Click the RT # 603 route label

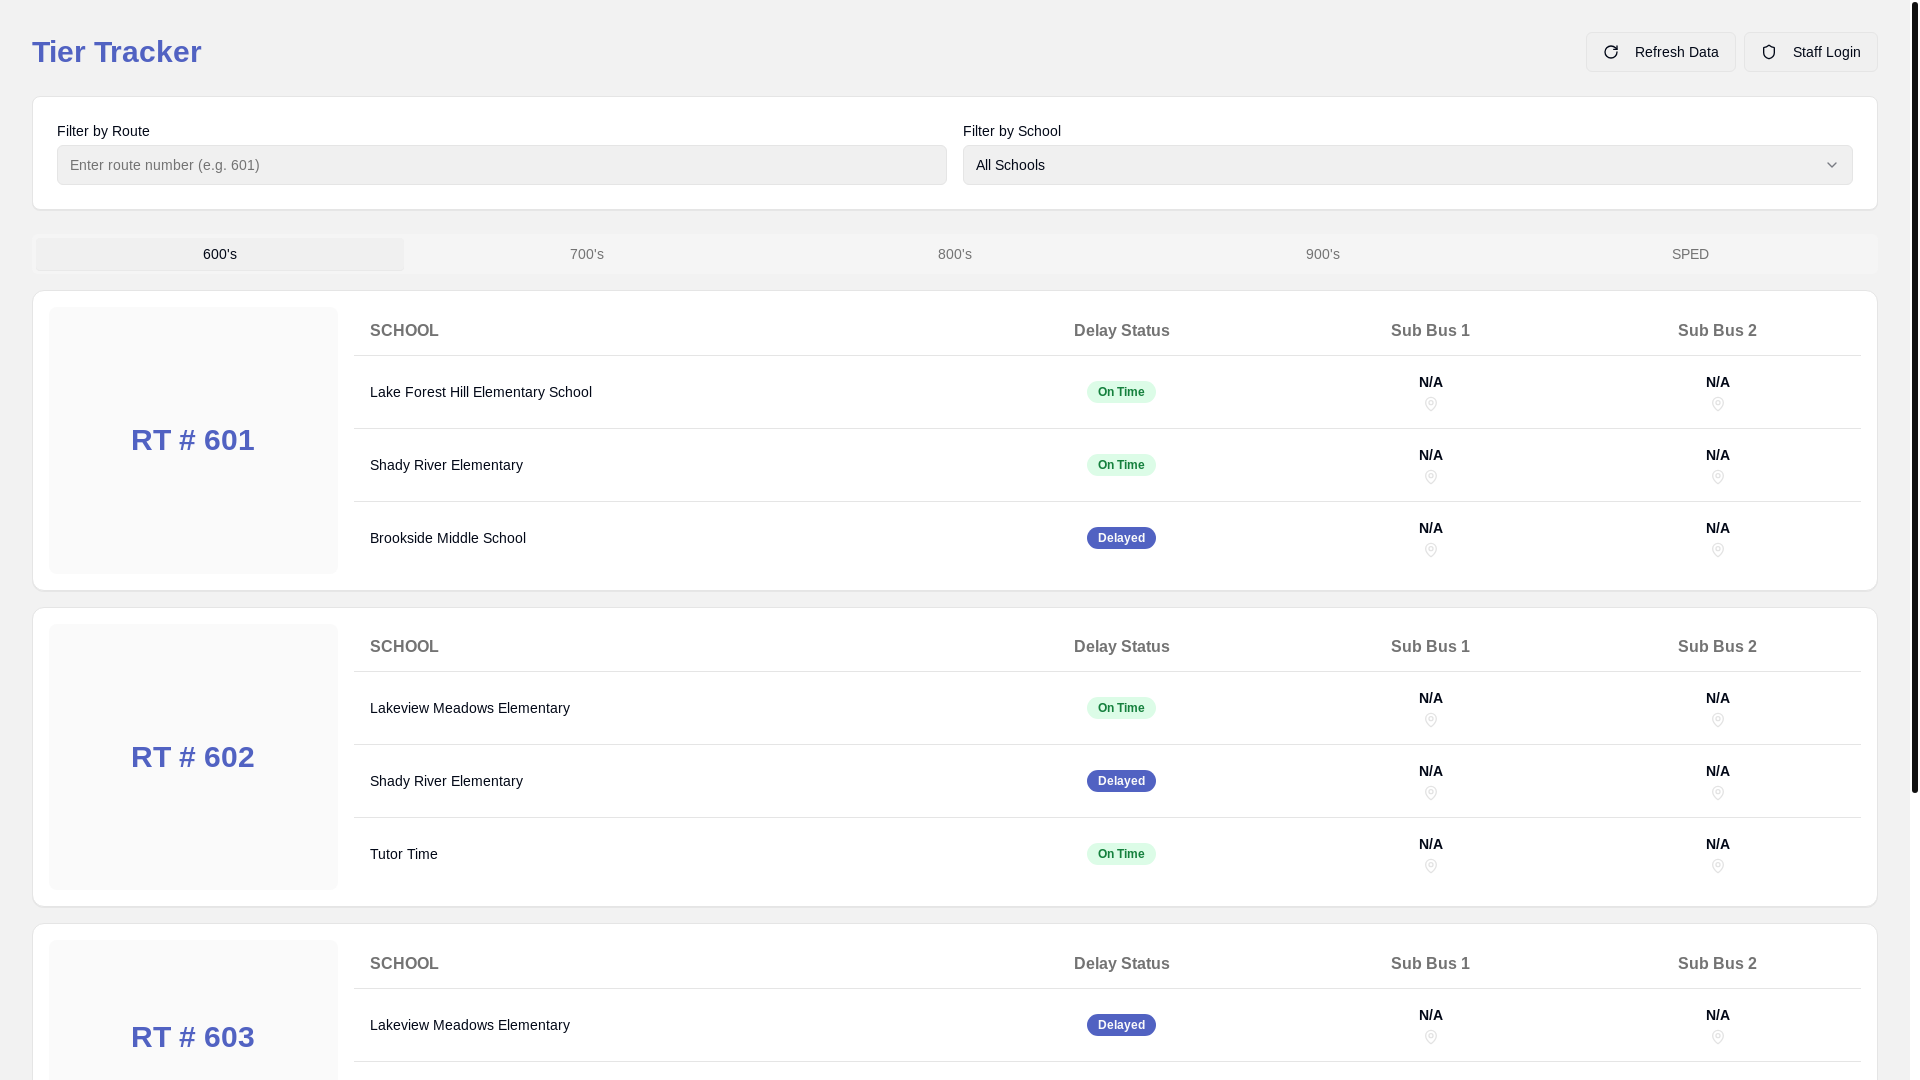point(193,1037)
